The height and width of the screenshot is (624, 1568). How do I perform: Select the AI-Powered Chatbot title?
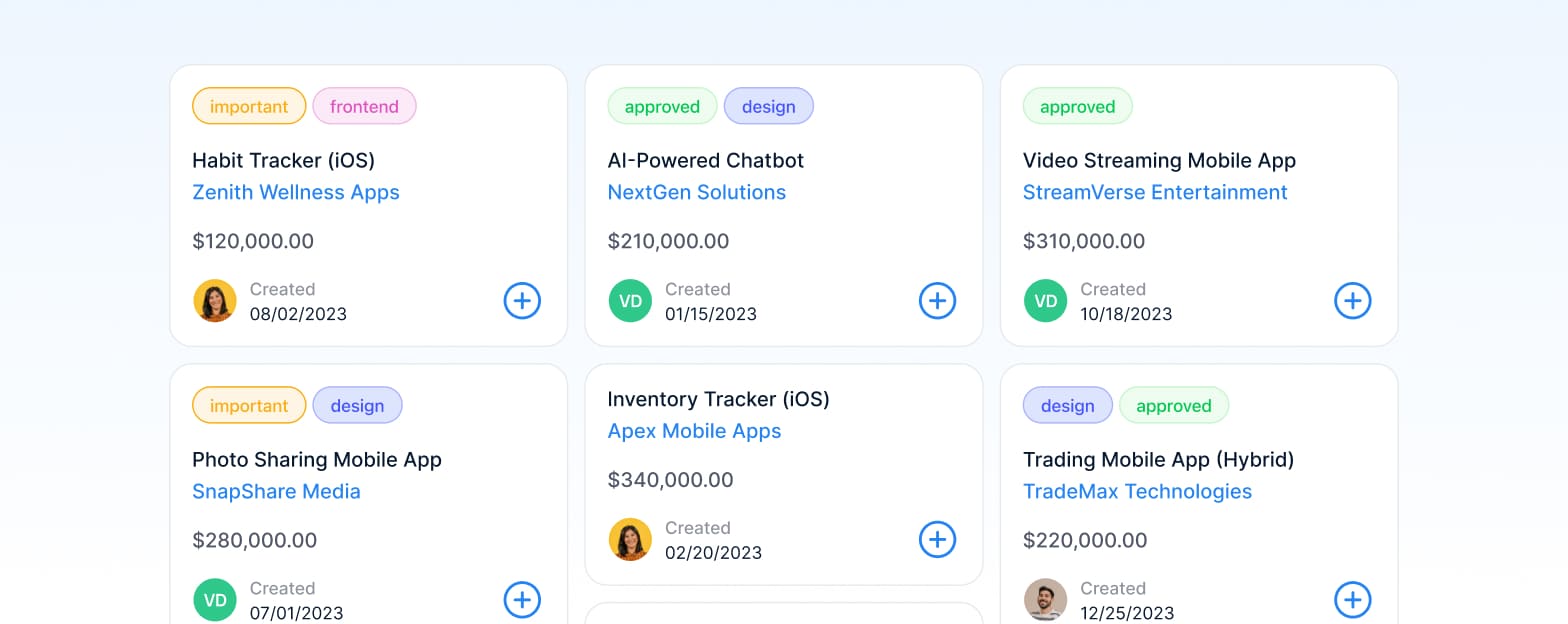pos(706,161)
